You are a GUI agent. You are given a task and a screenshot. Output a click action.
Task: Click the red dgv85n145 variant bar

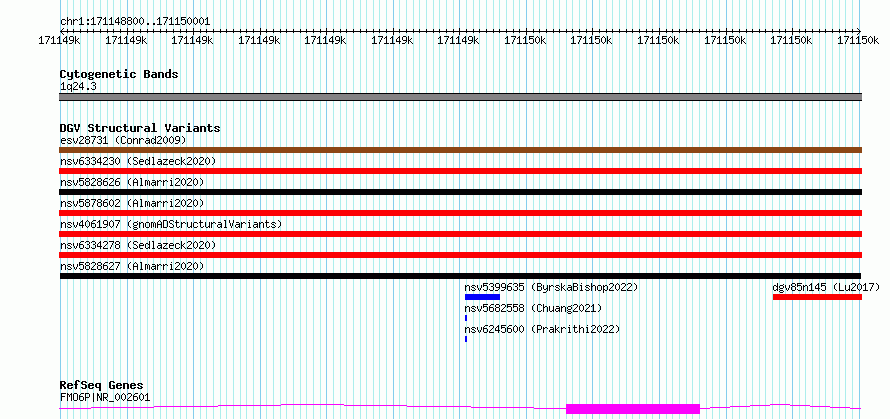[817, 297]
